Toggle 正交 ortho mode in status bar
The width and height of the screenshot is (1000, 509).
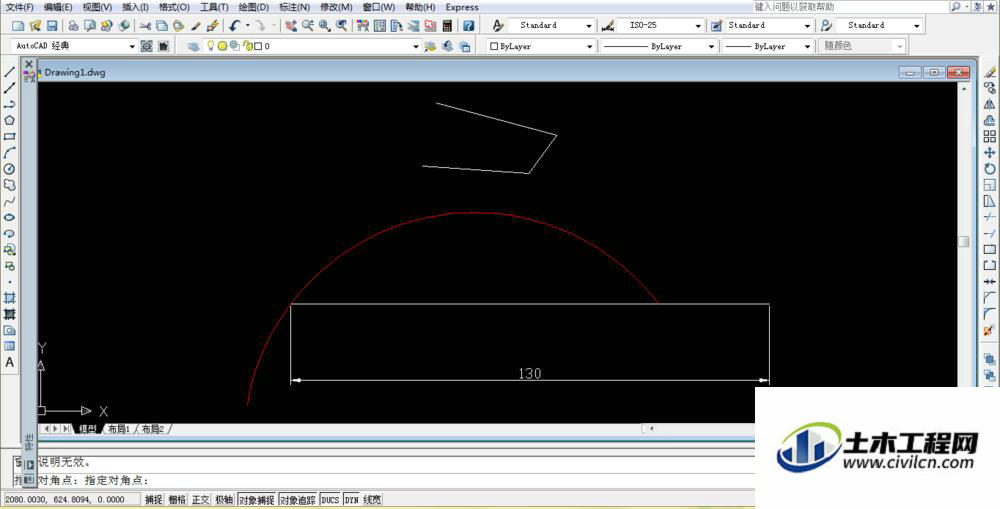200,500
